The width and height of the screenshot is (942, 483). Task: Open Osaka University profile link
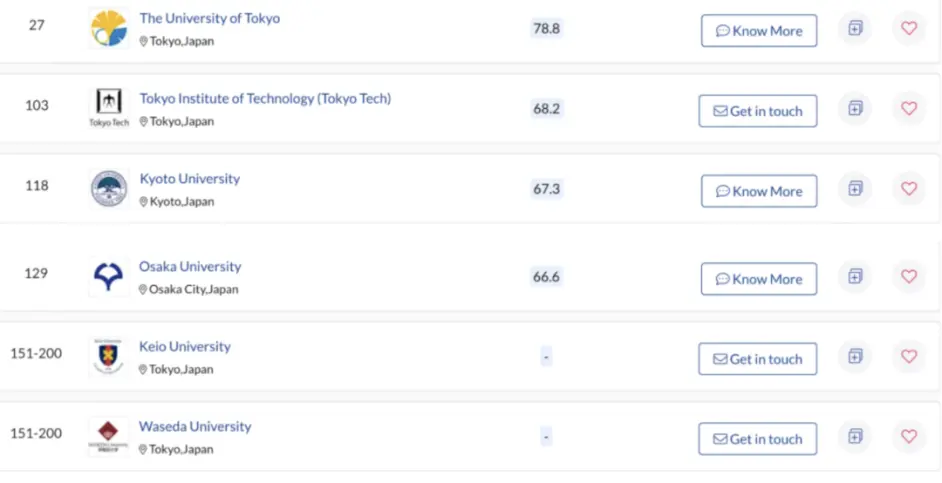[x=190, y=267]
